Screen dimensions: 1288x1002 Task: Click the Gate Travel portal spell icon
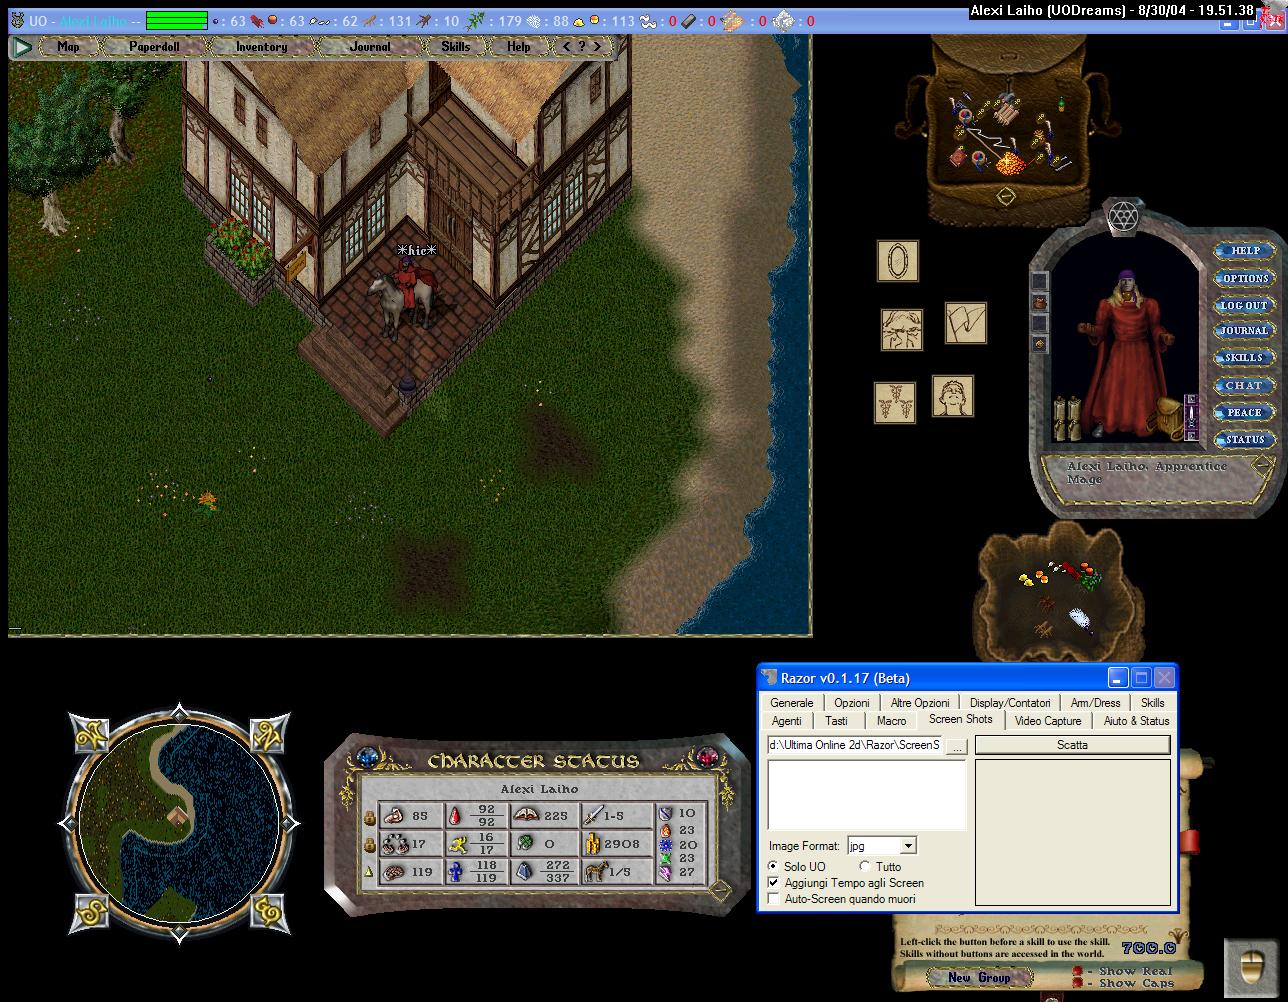tap(897, 261)
